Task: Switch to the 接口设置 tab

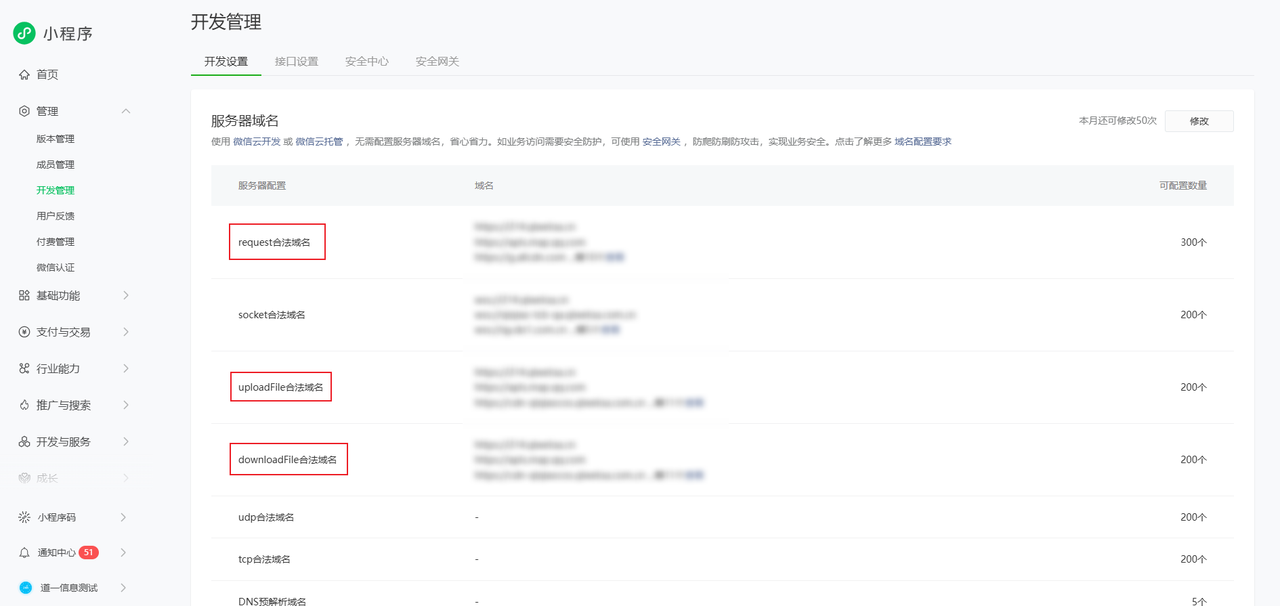Action: tap(296, 62)
